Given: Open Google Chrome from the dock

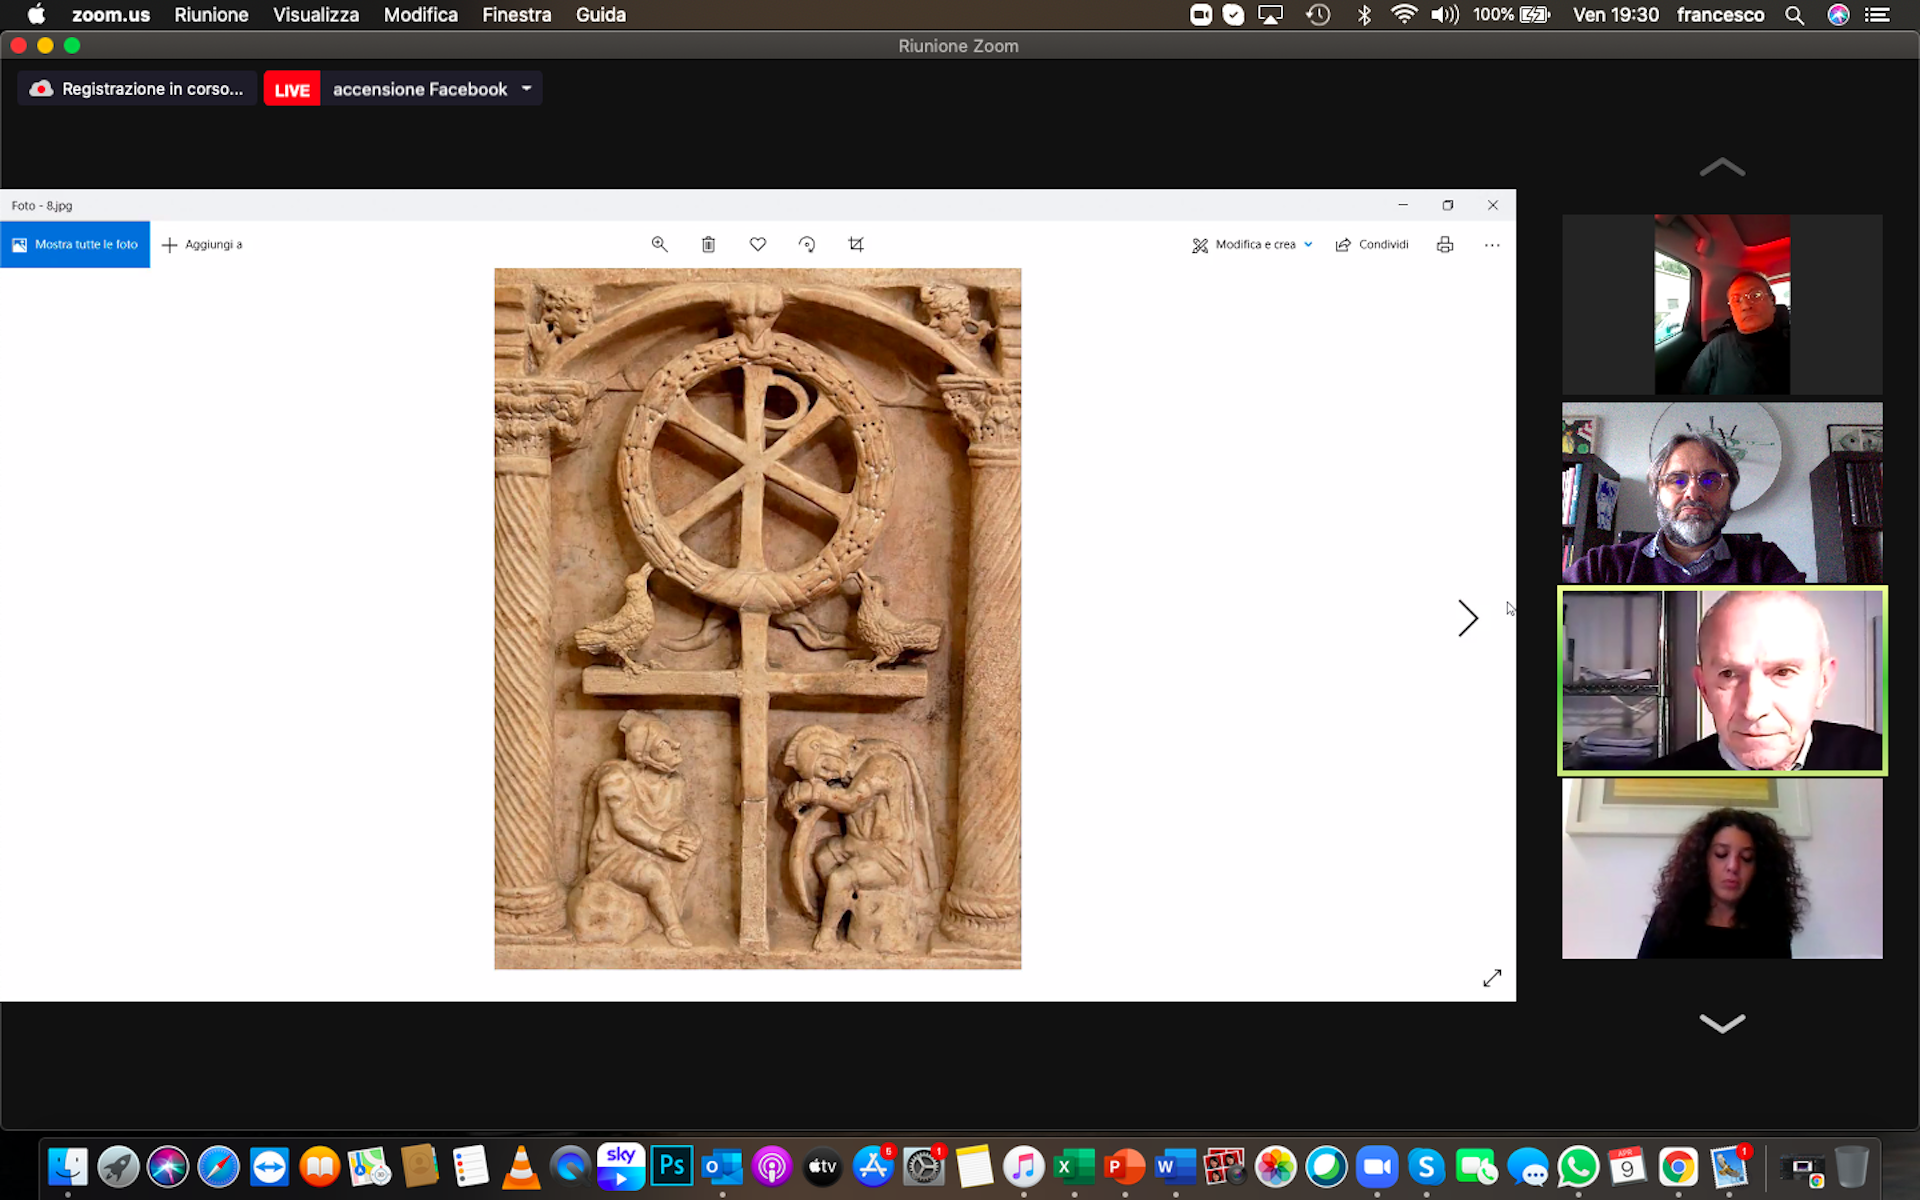Looking at the screenshot, I should click(x=1679, y=1166).
